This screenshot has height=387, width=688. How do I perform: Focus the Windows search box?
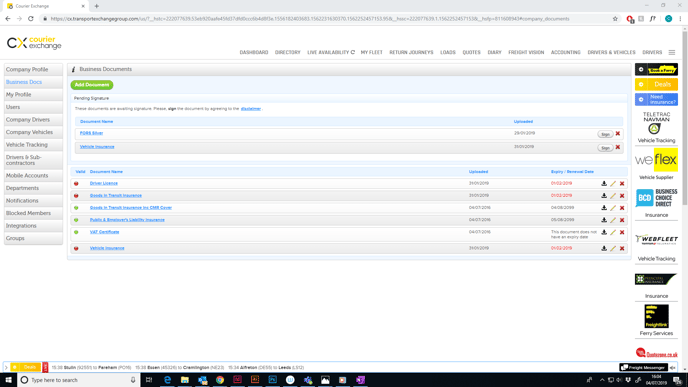coord(79,380)
